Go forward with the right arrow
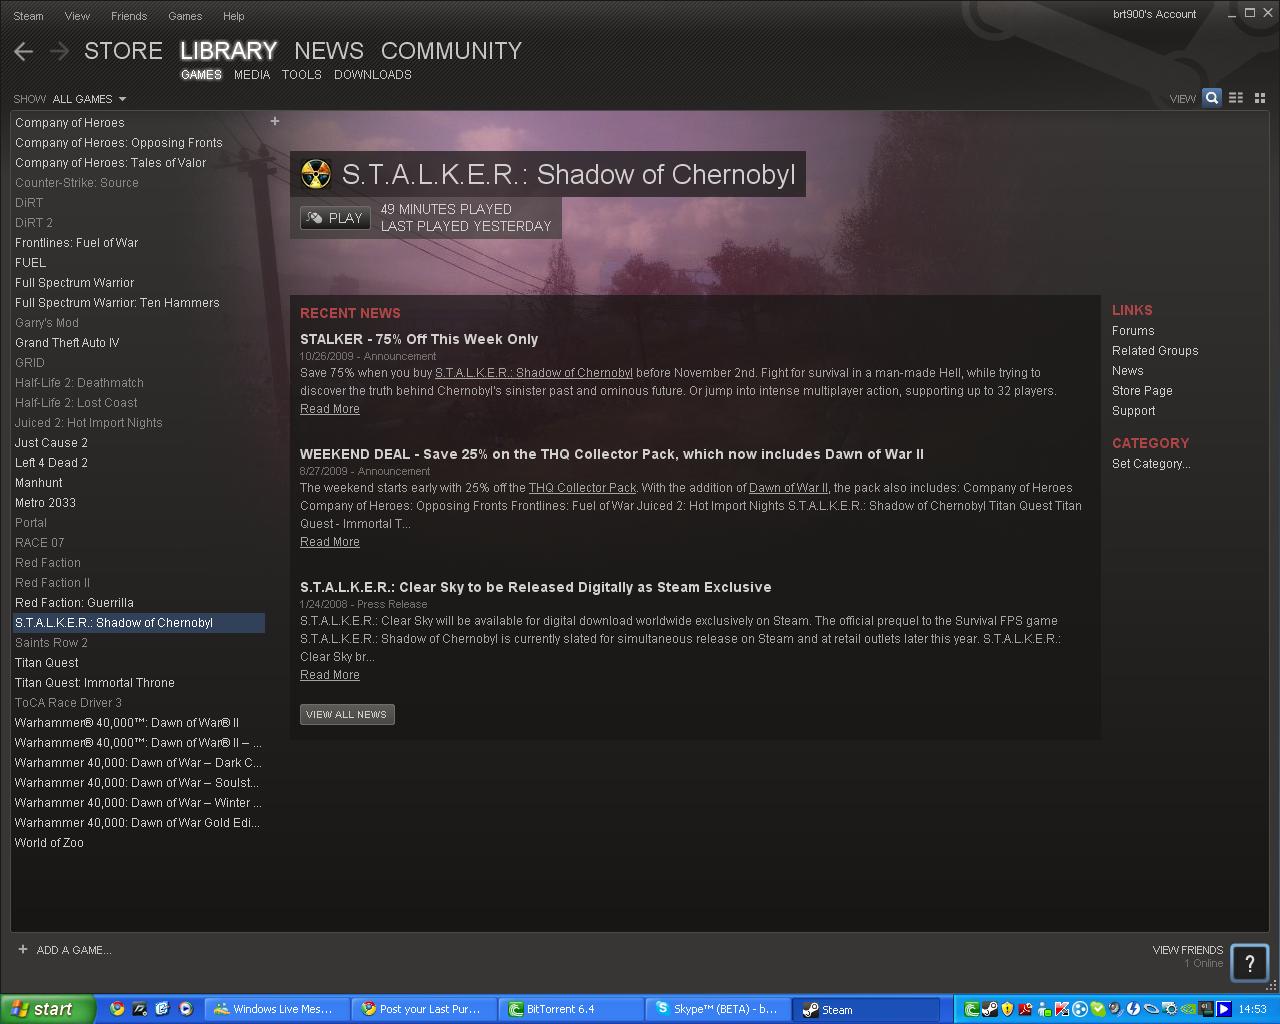The width and height of the screenshot is (1280, 1024). 59,51
